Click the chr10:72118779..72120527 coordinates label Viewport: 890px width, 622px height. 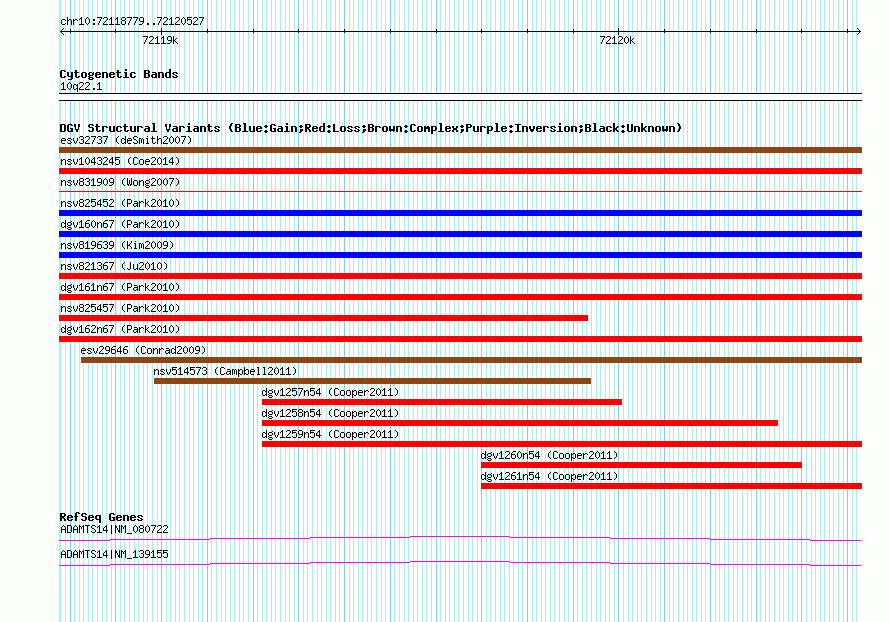(132, 22)
